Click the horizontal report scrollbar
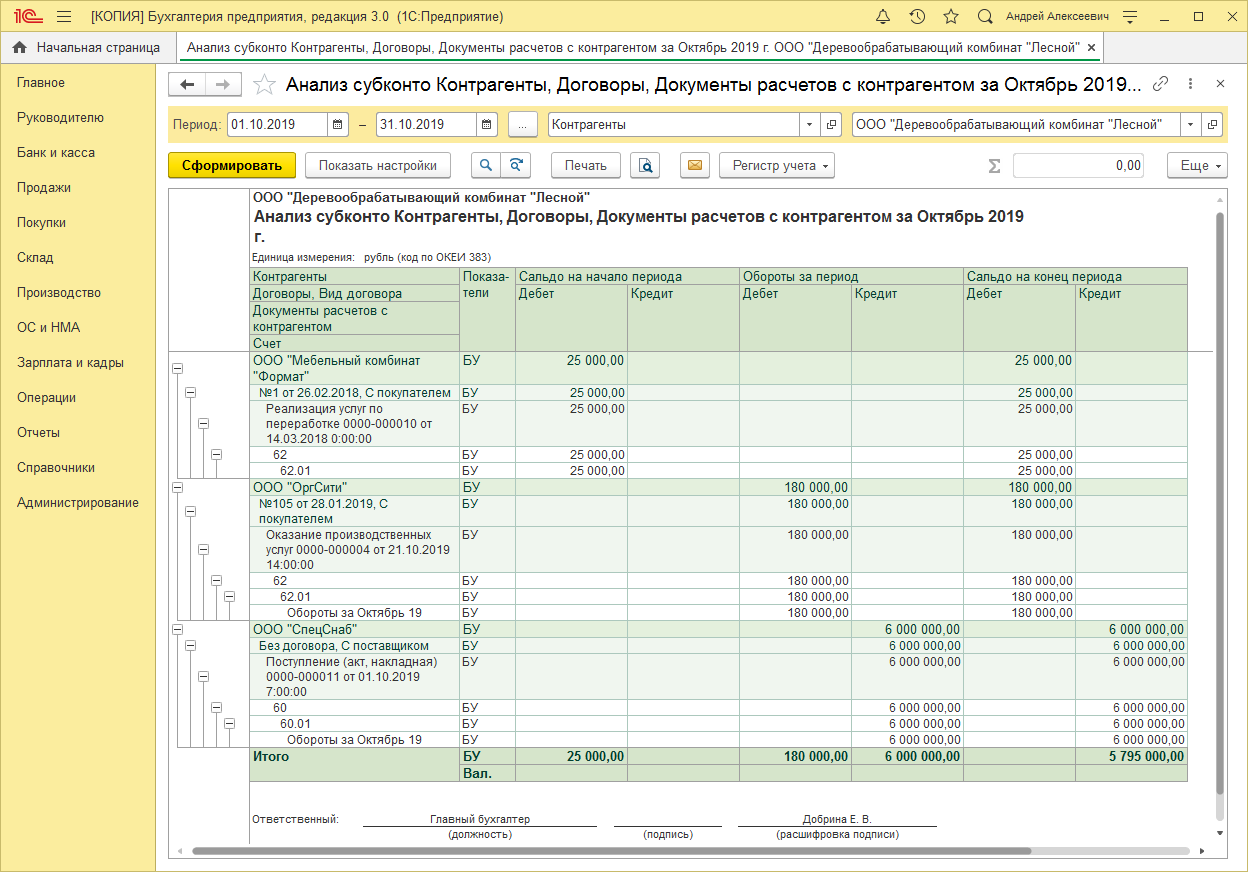 click(610, 851)
